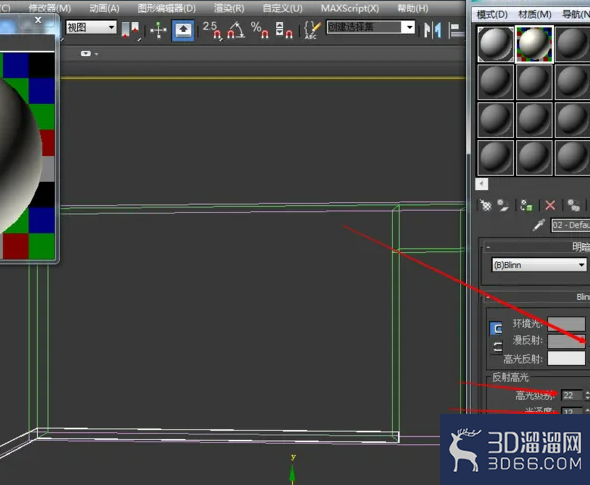Click the Mirror tool icon
This screenshot has height=485, width=590.
(432, 29)
